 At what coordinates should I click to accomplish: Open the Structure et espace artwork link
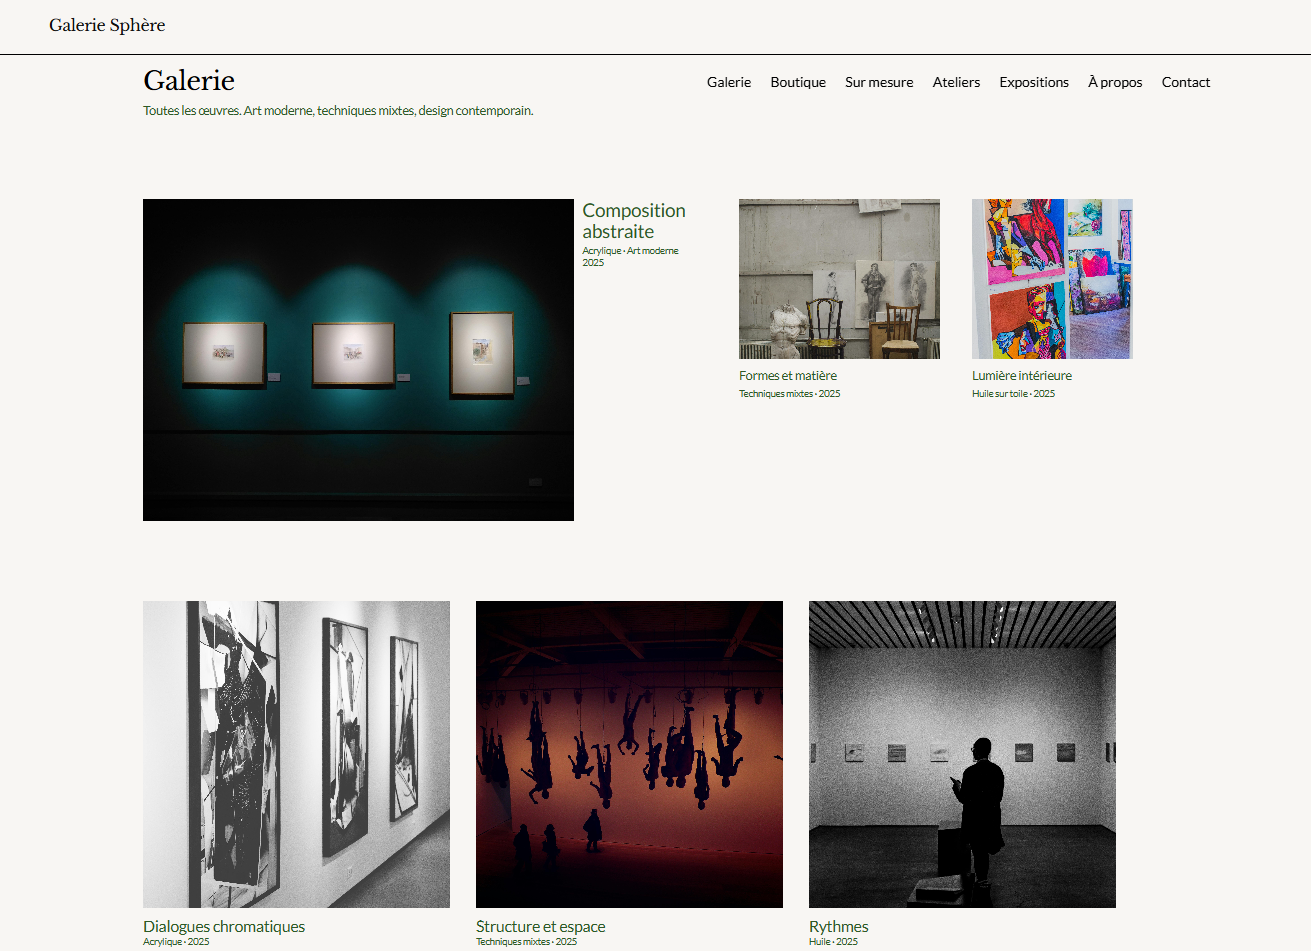click(541, 926)
